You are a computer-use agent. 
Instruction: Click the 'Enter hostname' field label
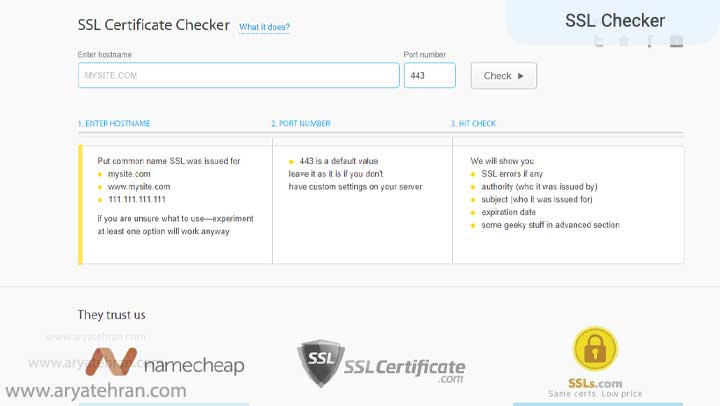point(105,55)
